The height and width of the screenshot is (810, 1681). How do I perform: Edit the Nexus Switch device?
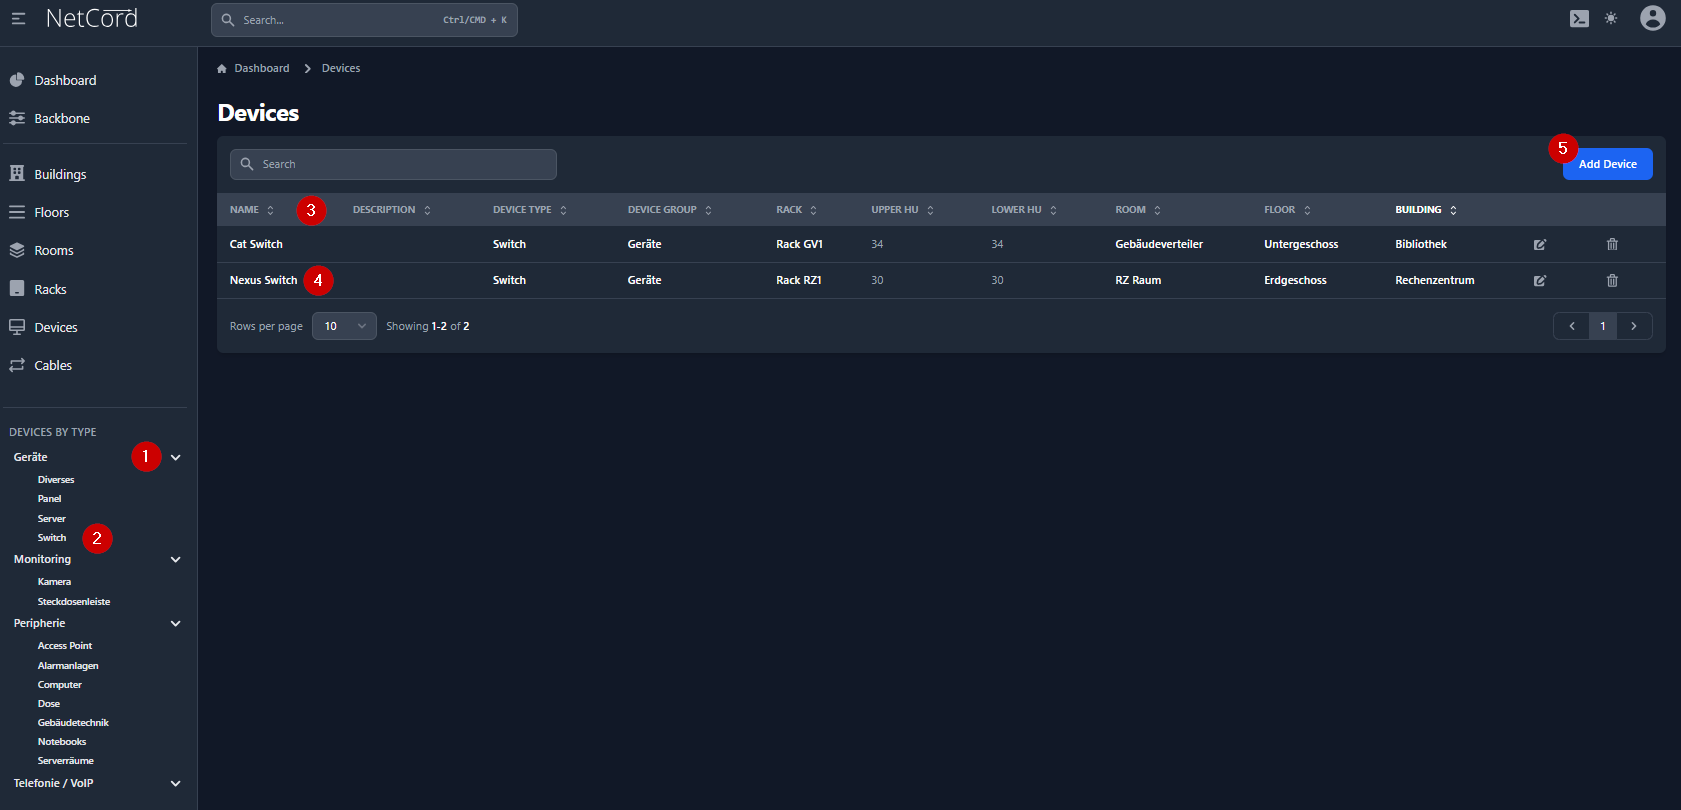(x=1540, y=281)
